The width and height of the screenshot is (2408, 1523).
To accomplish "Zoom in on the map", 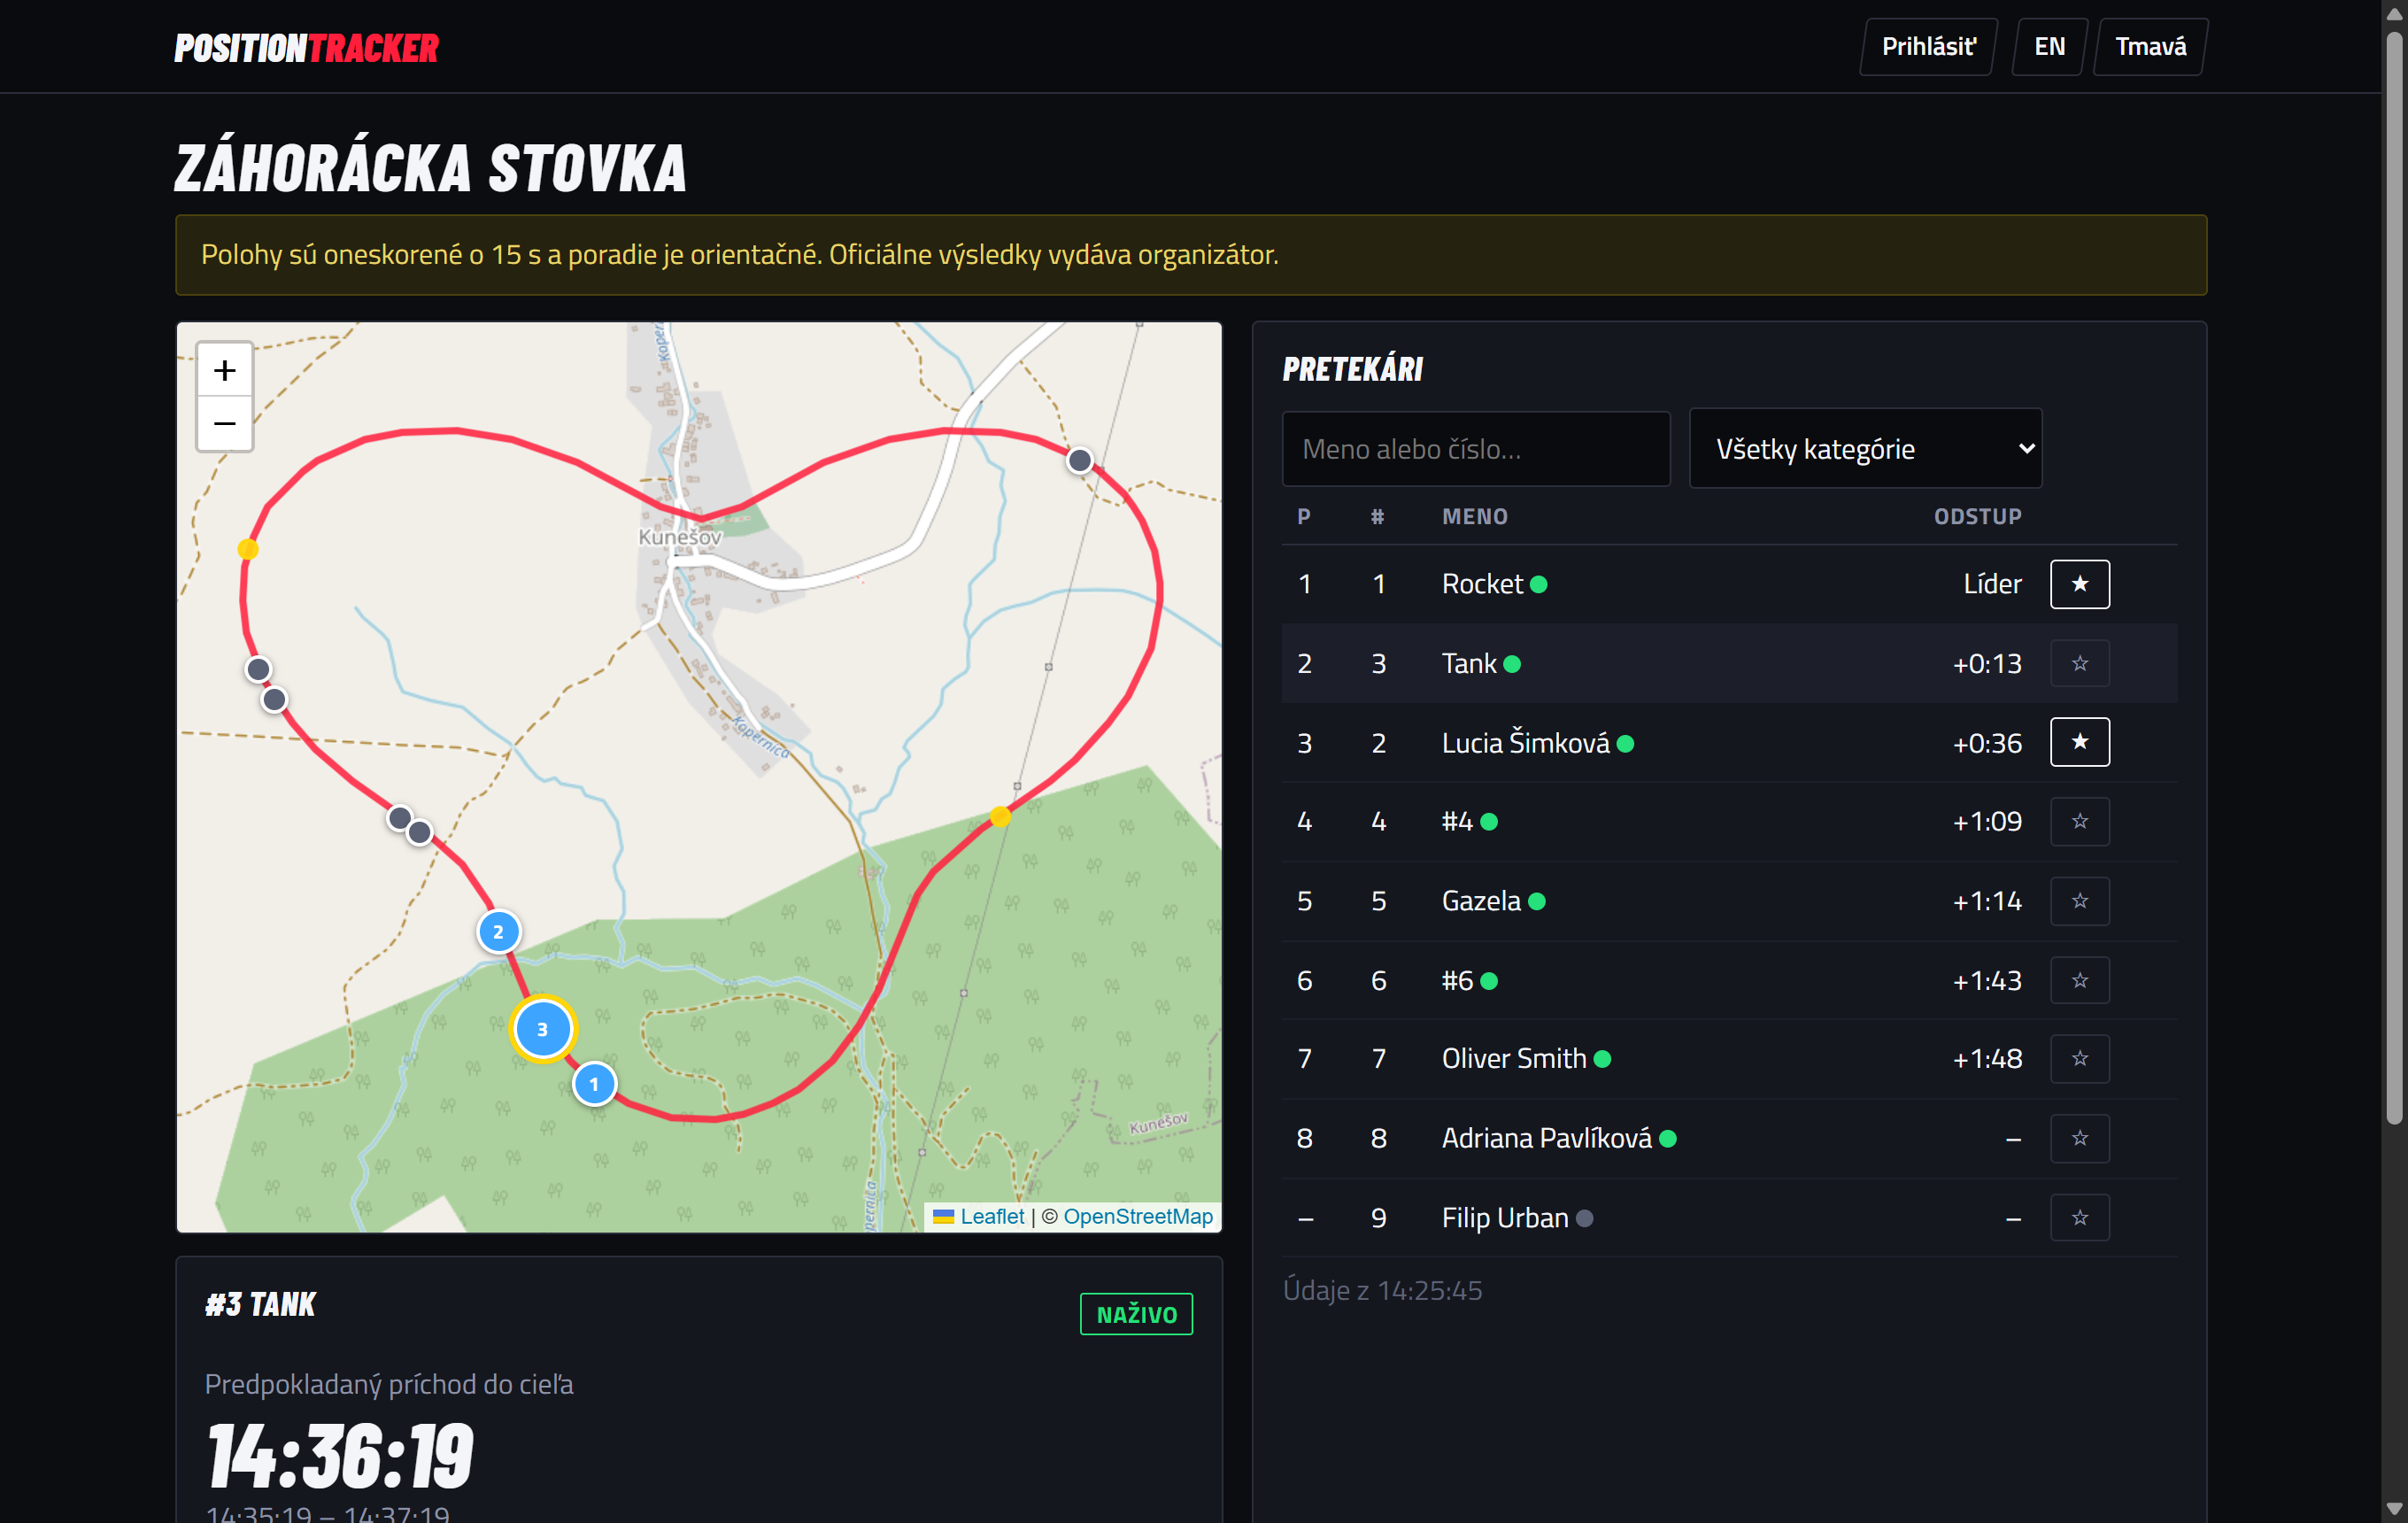I will (224, 371).
